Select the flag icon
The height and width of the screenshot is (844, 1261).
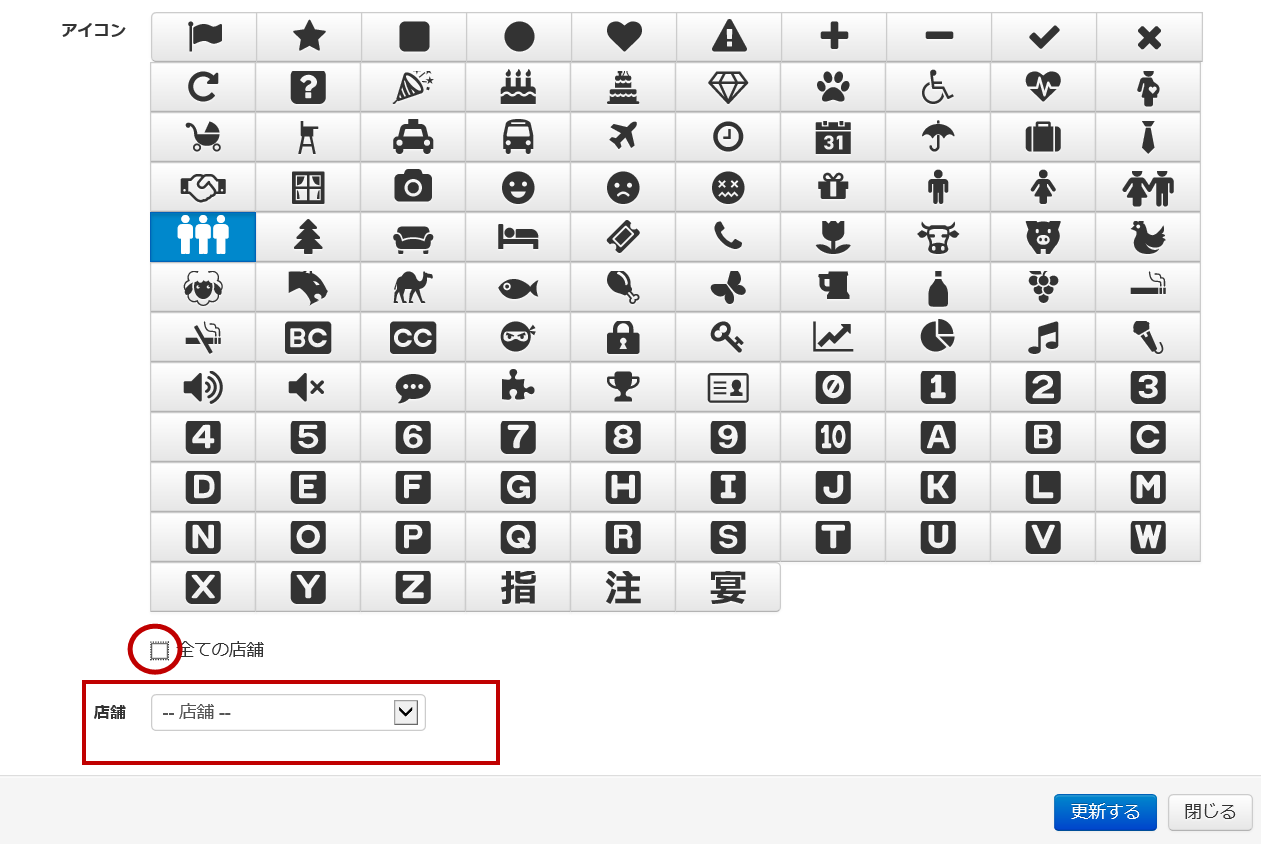pos(204,37)
